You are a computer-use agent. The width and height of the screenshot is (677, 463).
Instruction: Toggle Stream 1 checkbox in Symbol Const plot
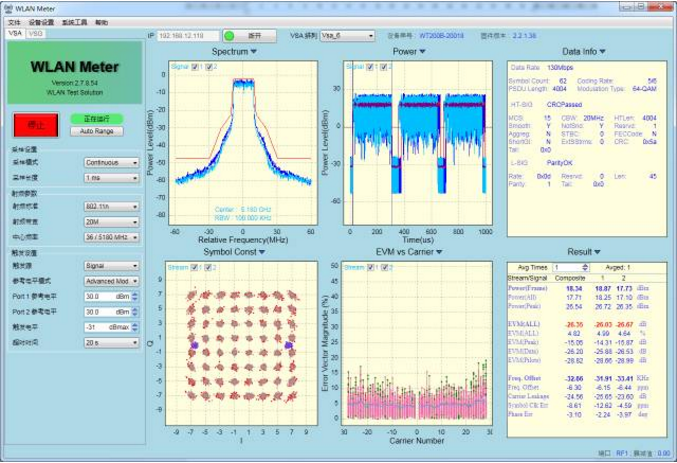194,268
